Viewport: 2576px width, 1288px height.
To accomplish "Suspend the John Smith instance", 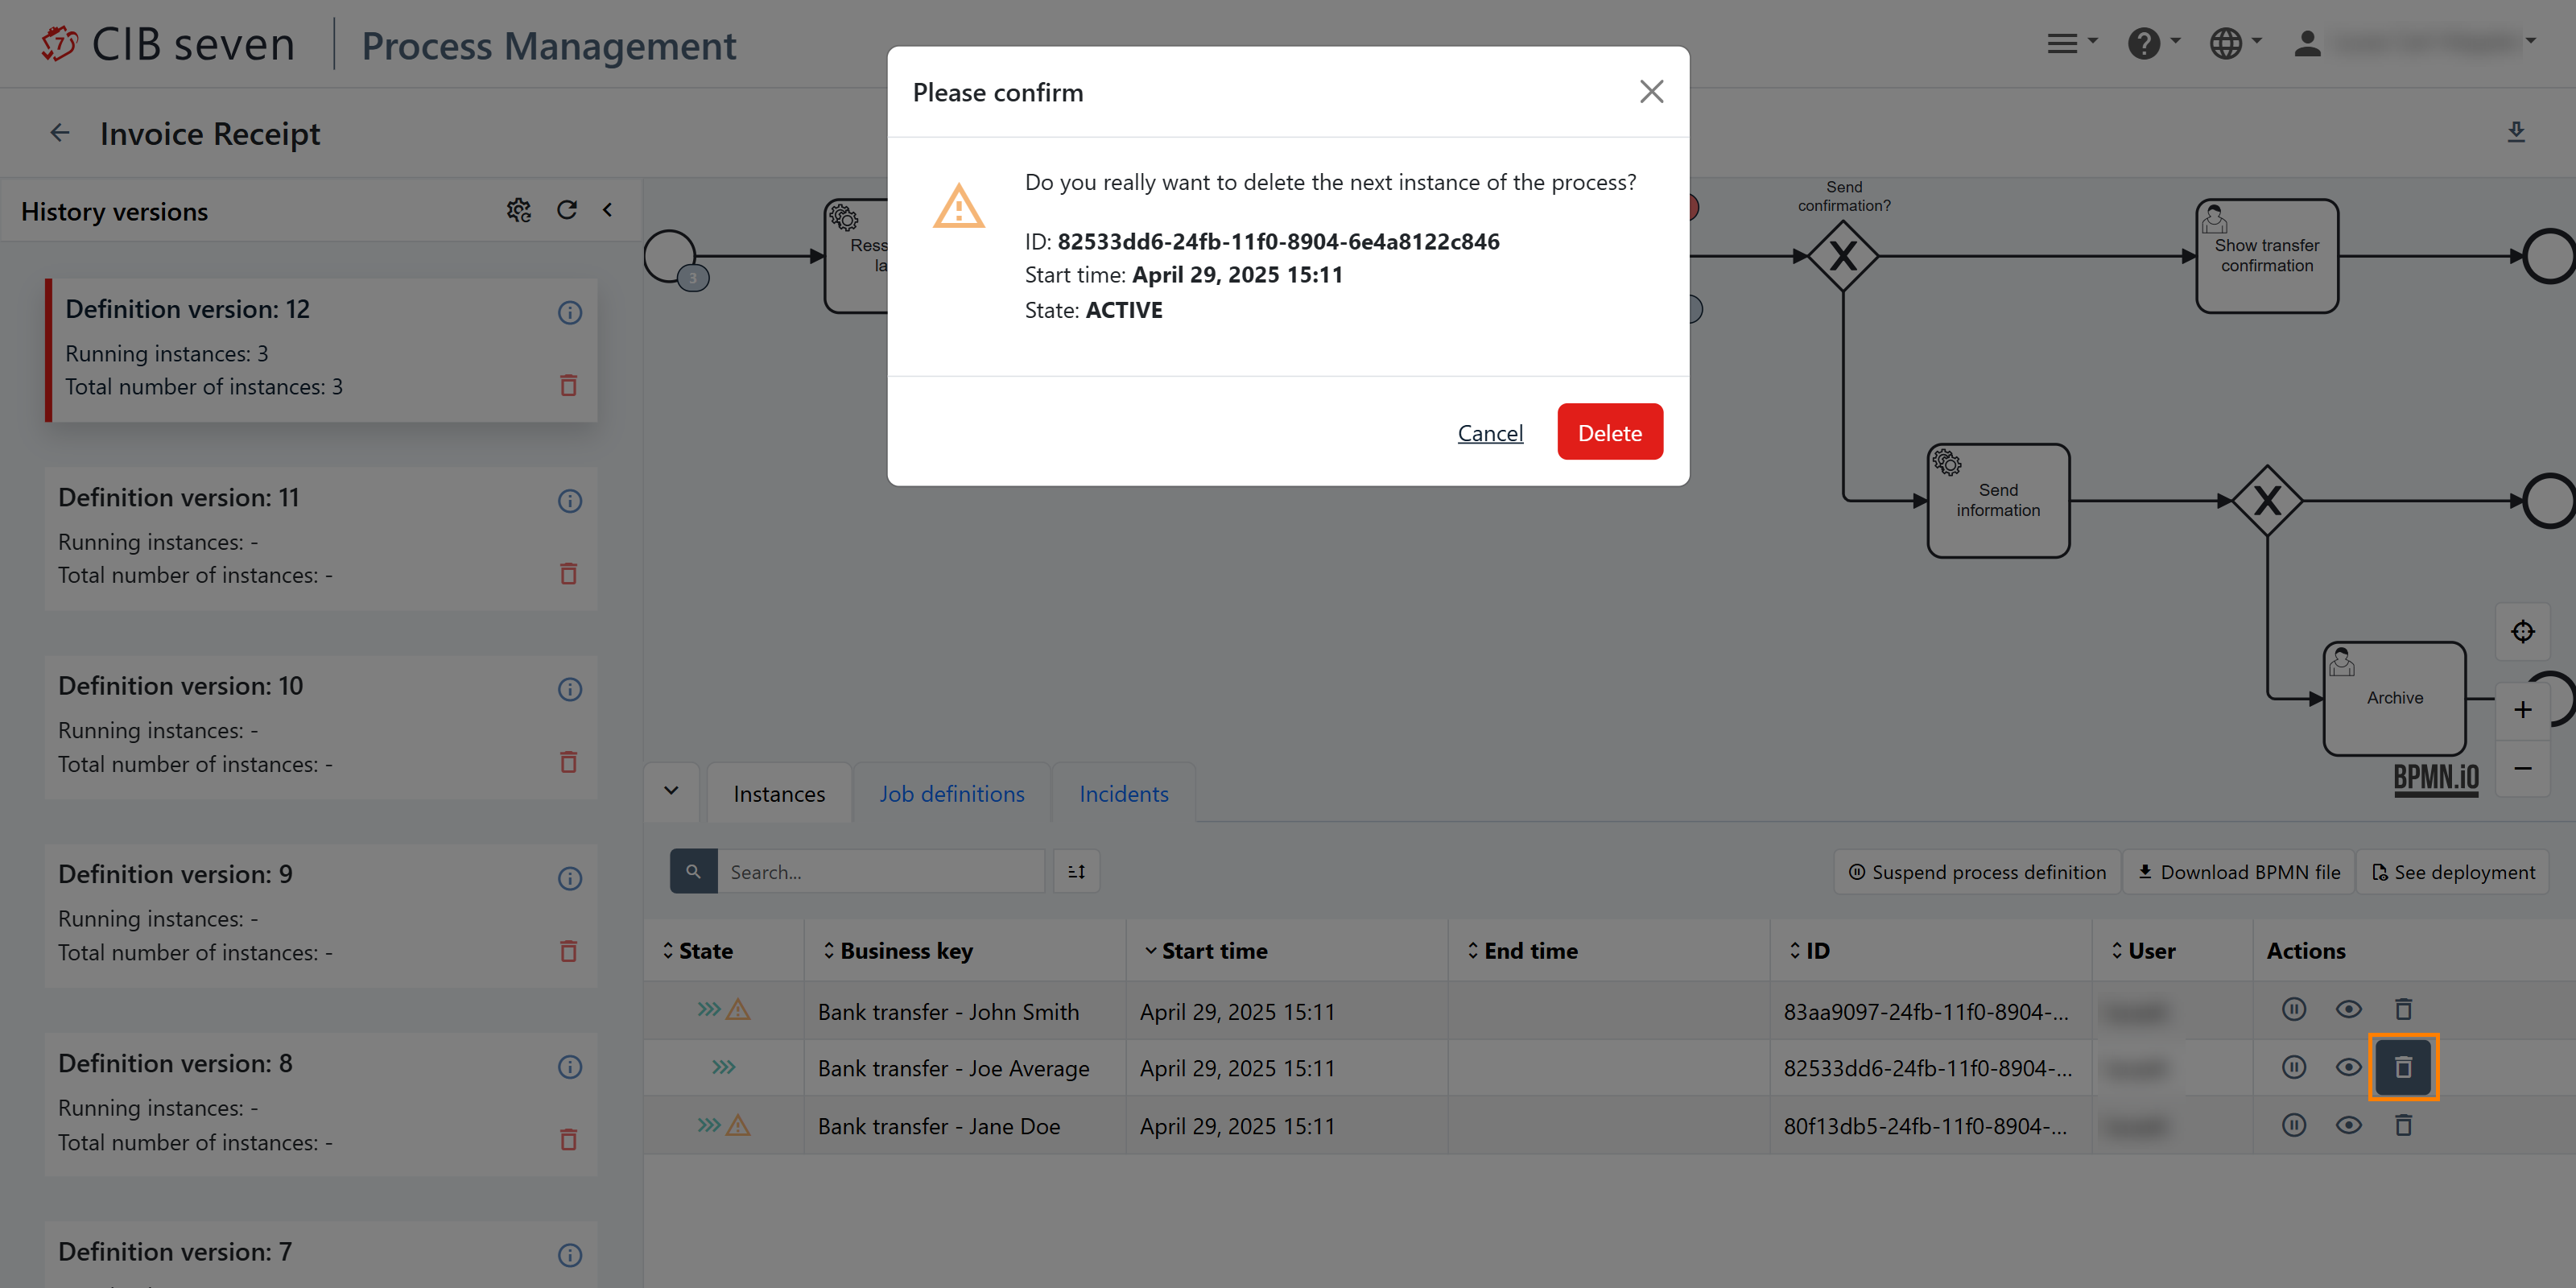I will point(2294,1009).
